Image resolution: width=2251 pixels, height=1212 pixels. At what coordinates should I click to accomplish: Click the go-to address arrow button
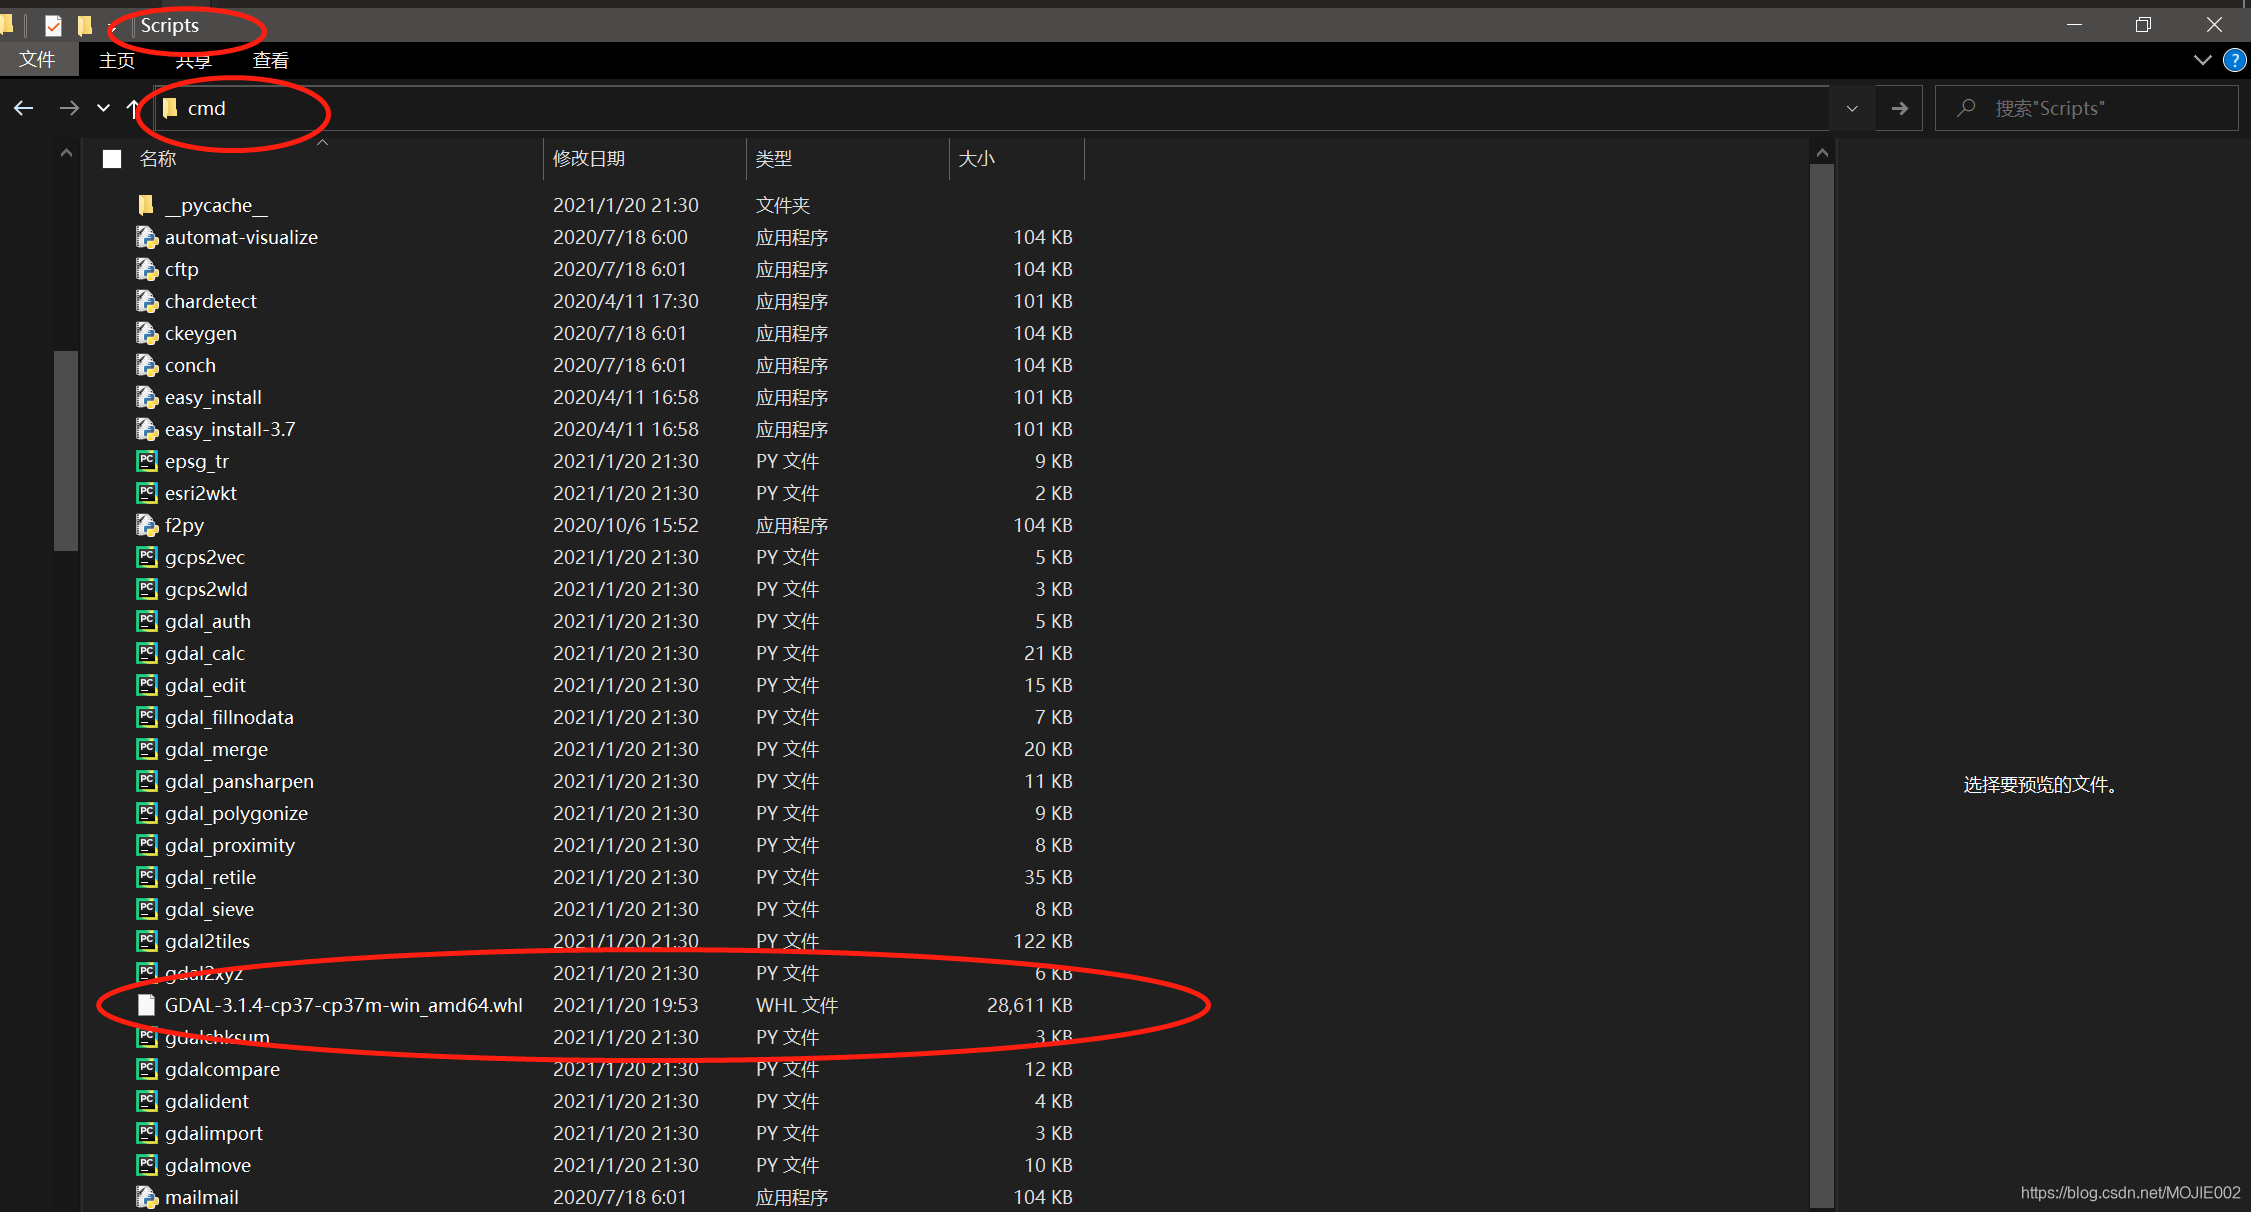click(x=1900, y=108)
